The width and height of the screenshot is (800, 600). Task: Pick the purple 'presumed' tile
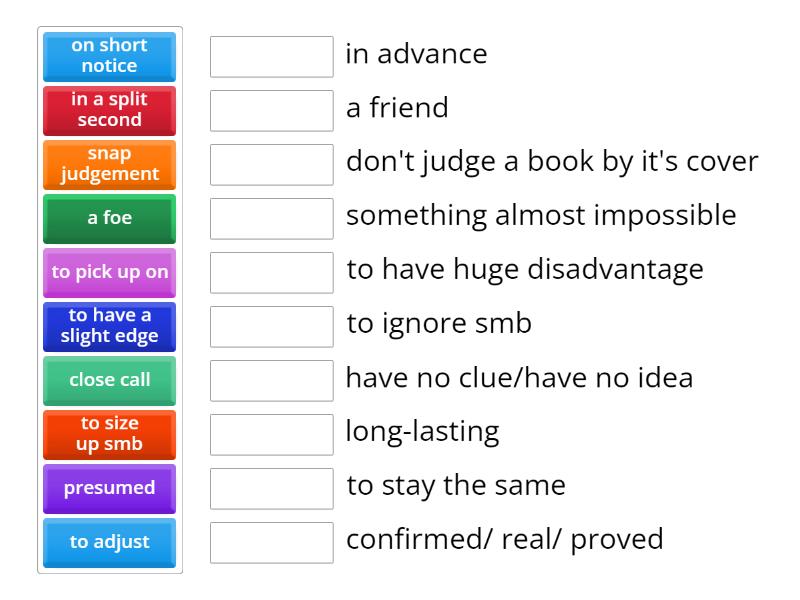tap(110, 488)
